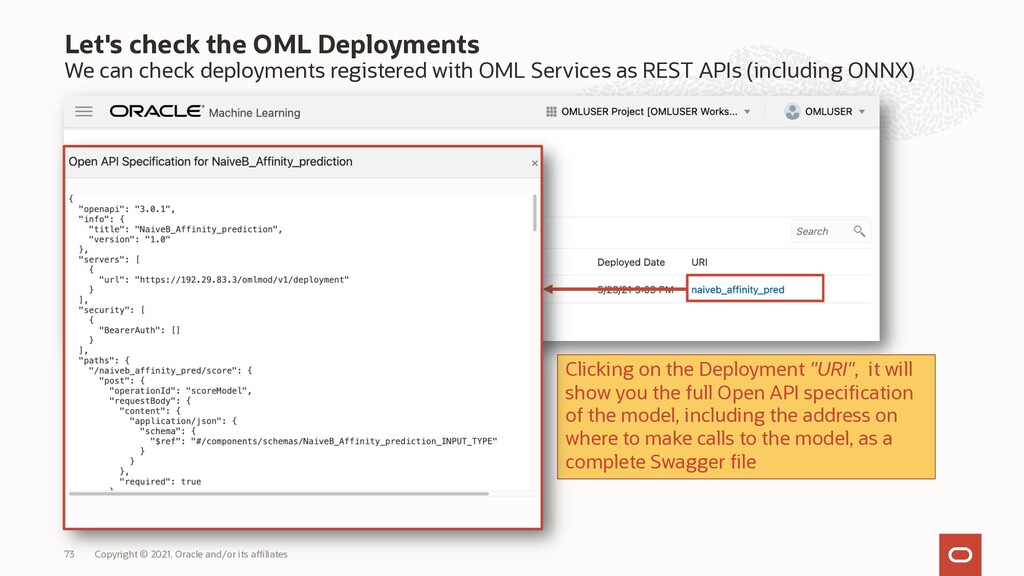
Task: Click the "openapi": "3.0.1" line
Action: 127,209
